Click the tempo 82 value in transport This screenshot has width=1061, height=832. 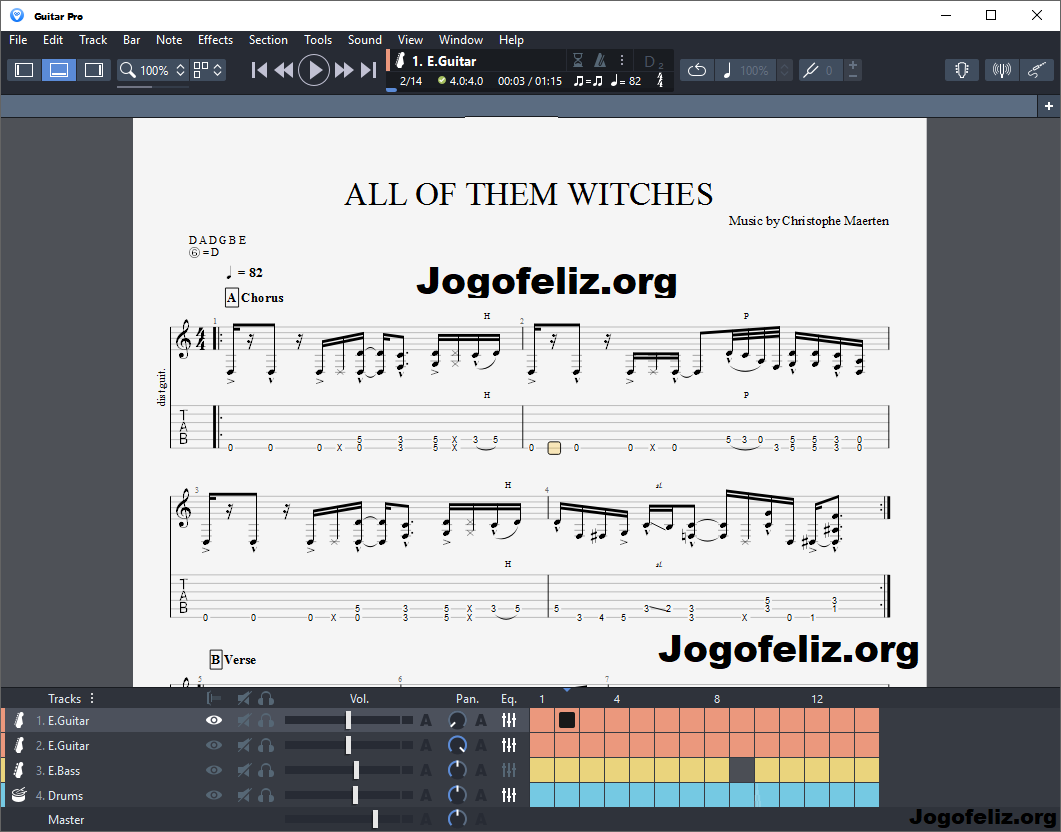(x=626, y=81)
